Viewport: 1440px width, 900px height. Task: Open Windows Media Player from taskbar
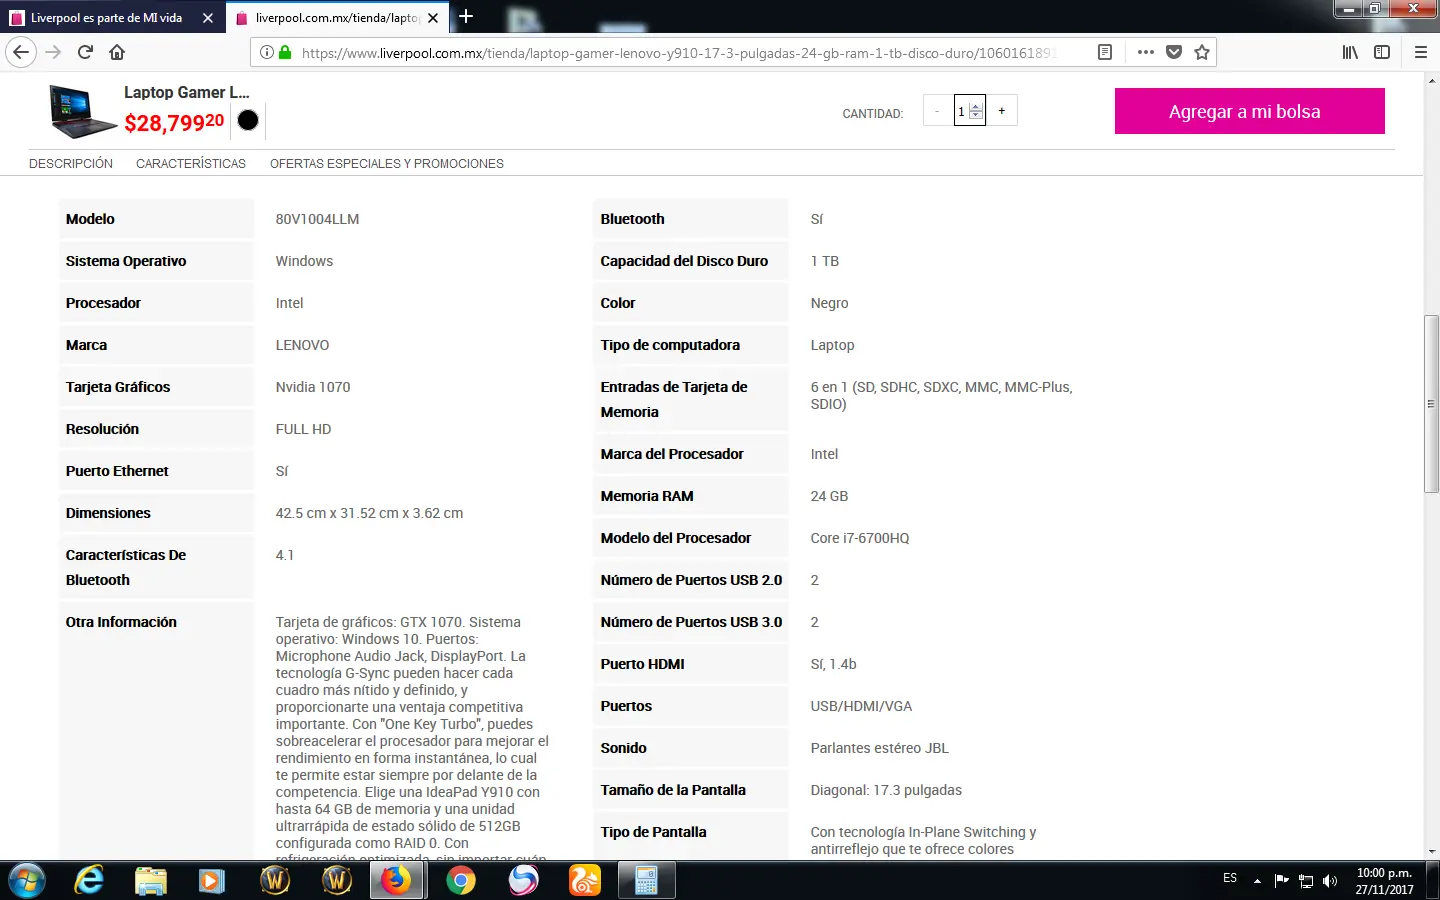tap(211, 880)
